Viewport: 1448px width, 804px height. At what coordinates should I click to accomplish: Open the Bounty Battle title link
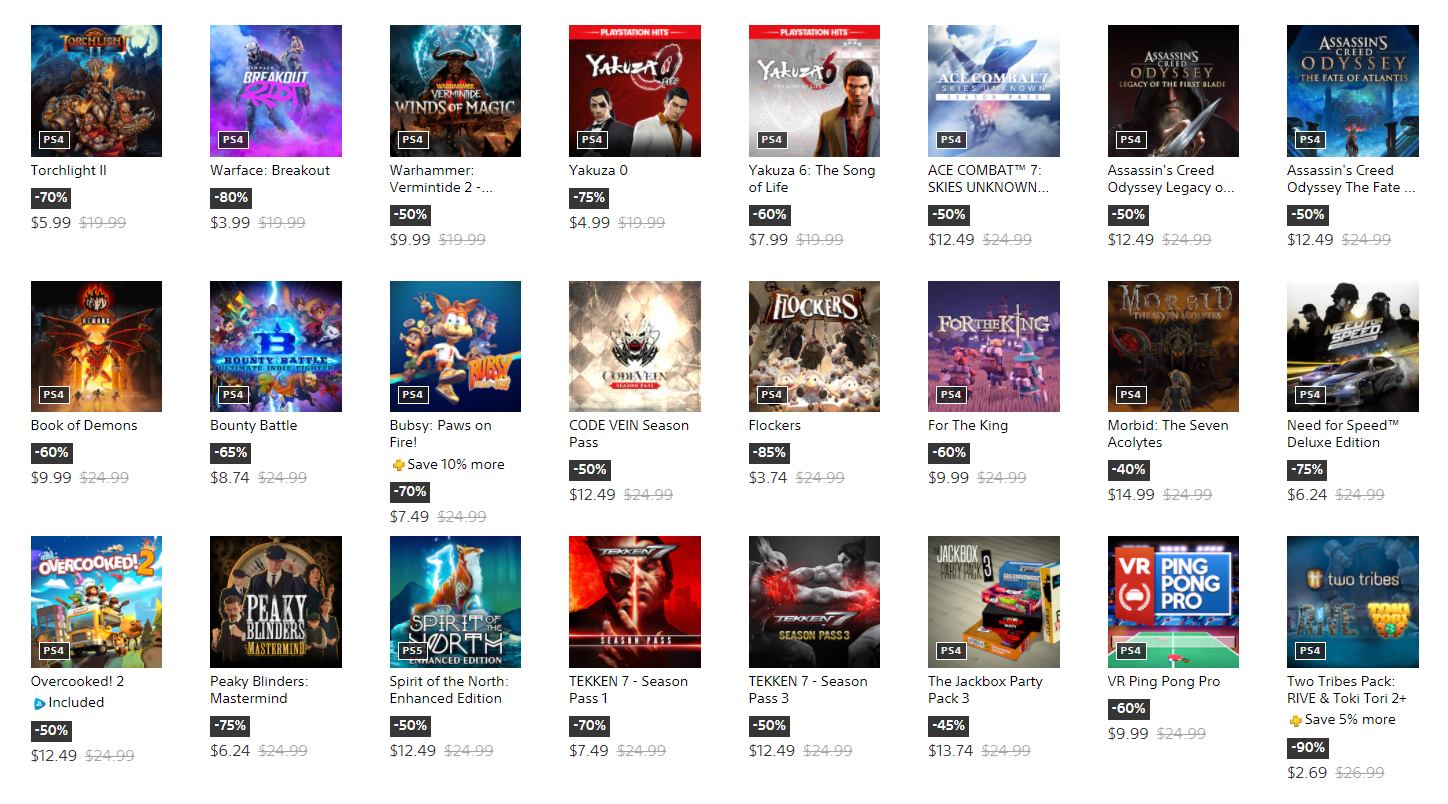click(254, 426)
